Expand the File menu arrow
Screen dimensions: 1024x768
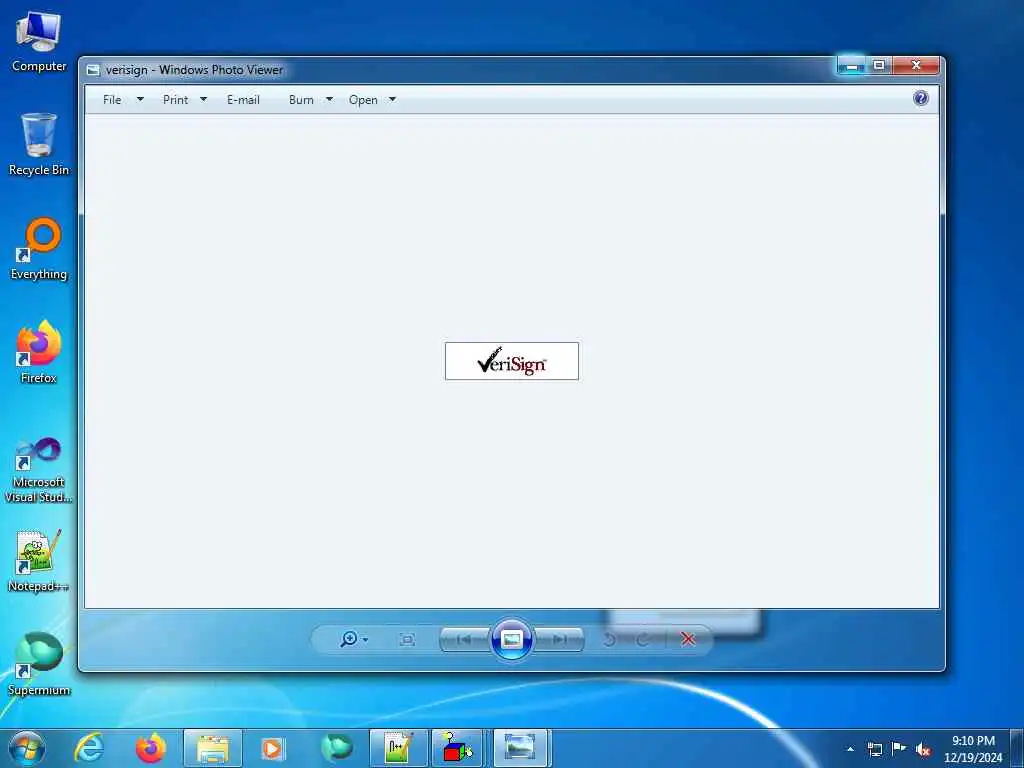pyautogui.click(x=140, y=100)
